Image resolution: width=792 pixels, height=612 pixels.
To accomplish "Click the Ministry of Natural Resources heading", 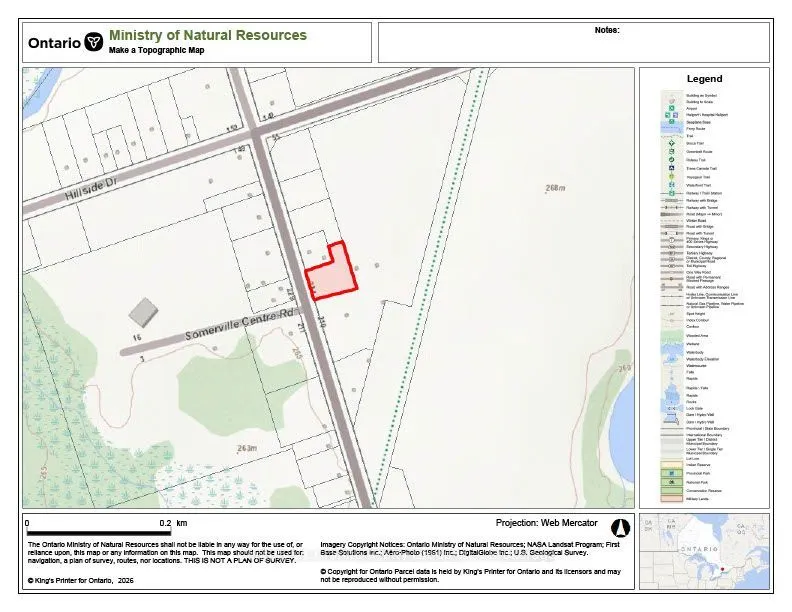I will point(208,35).
